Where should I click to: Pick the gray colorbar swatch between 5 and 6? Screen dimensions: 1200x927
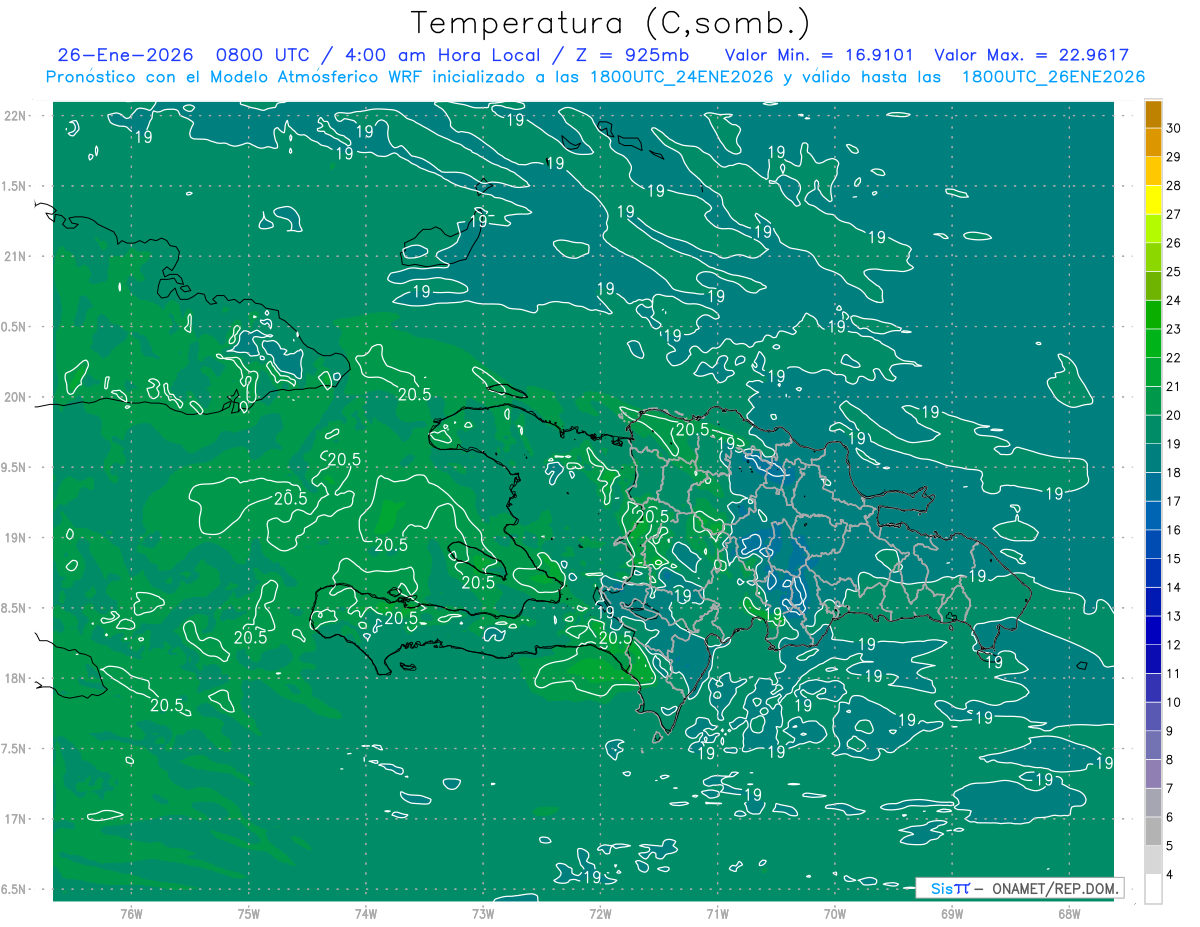[x=1153, y=831]
